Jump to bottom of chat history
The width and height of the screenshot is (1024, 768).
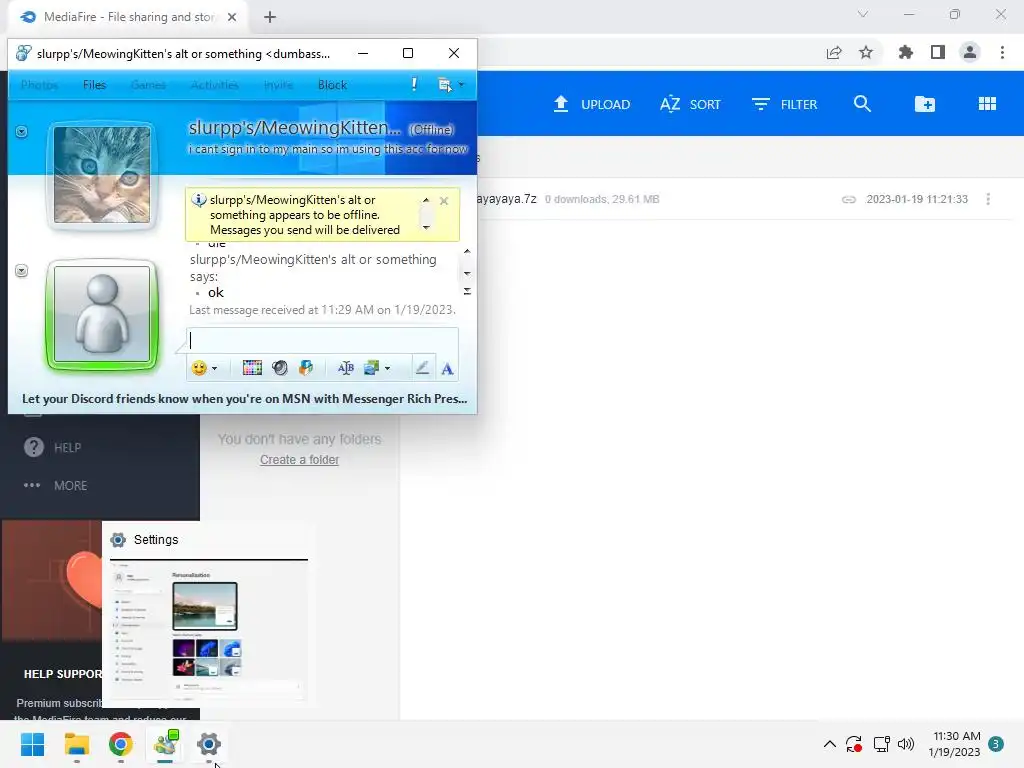[x=467, y=291]
